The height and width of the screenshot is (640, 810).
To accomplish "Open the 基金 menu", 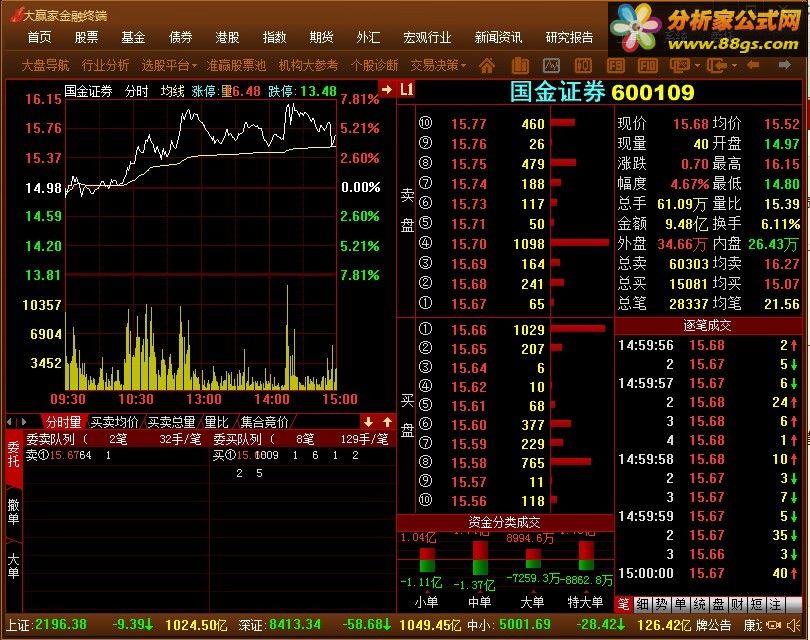I will click(133, 37).
